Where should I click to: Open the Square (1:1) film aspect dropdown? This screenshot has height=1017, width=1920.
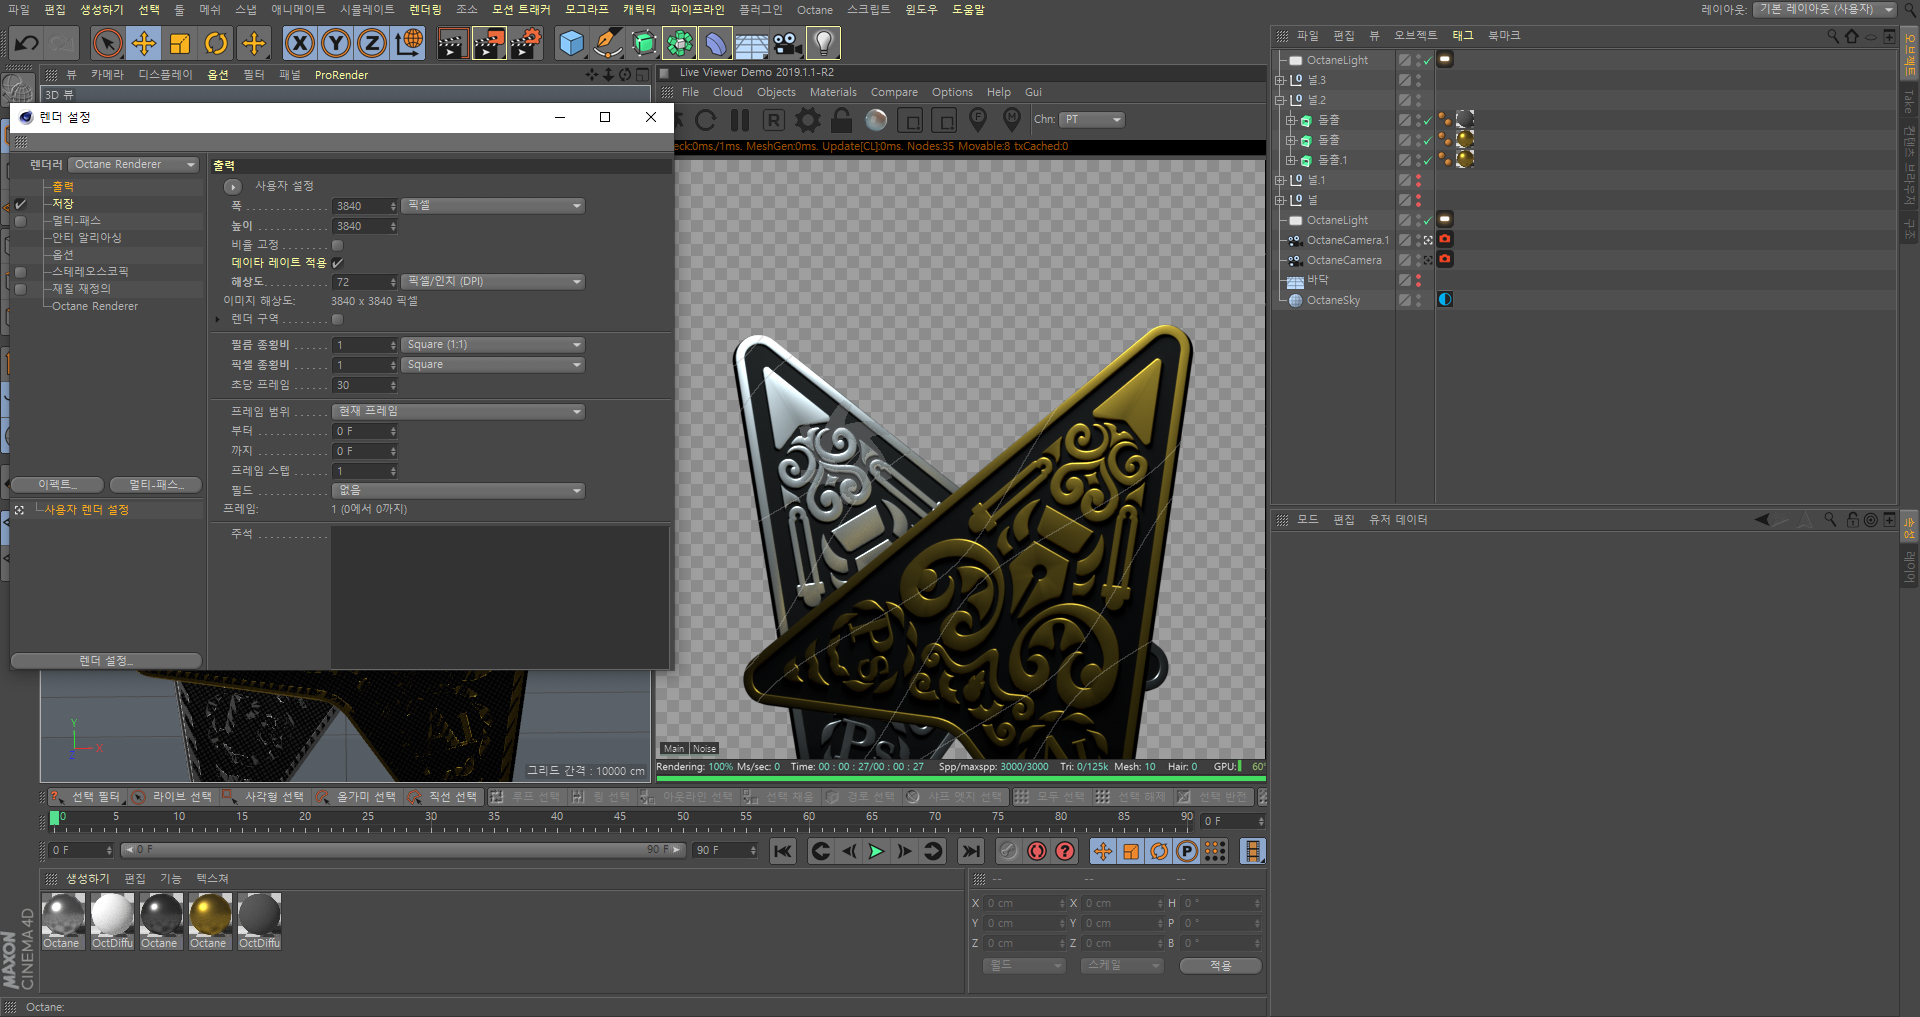coord(493,345)
